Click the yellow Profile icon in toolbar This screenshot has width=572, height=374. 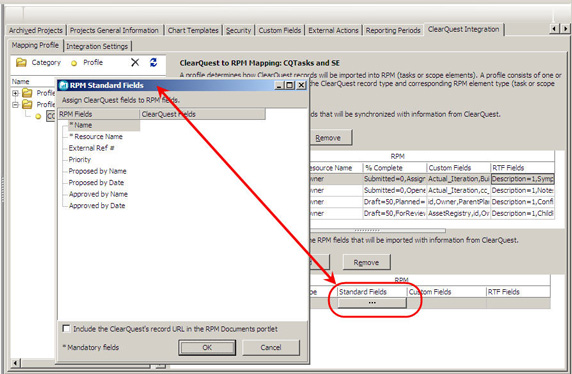pos(74,63)
